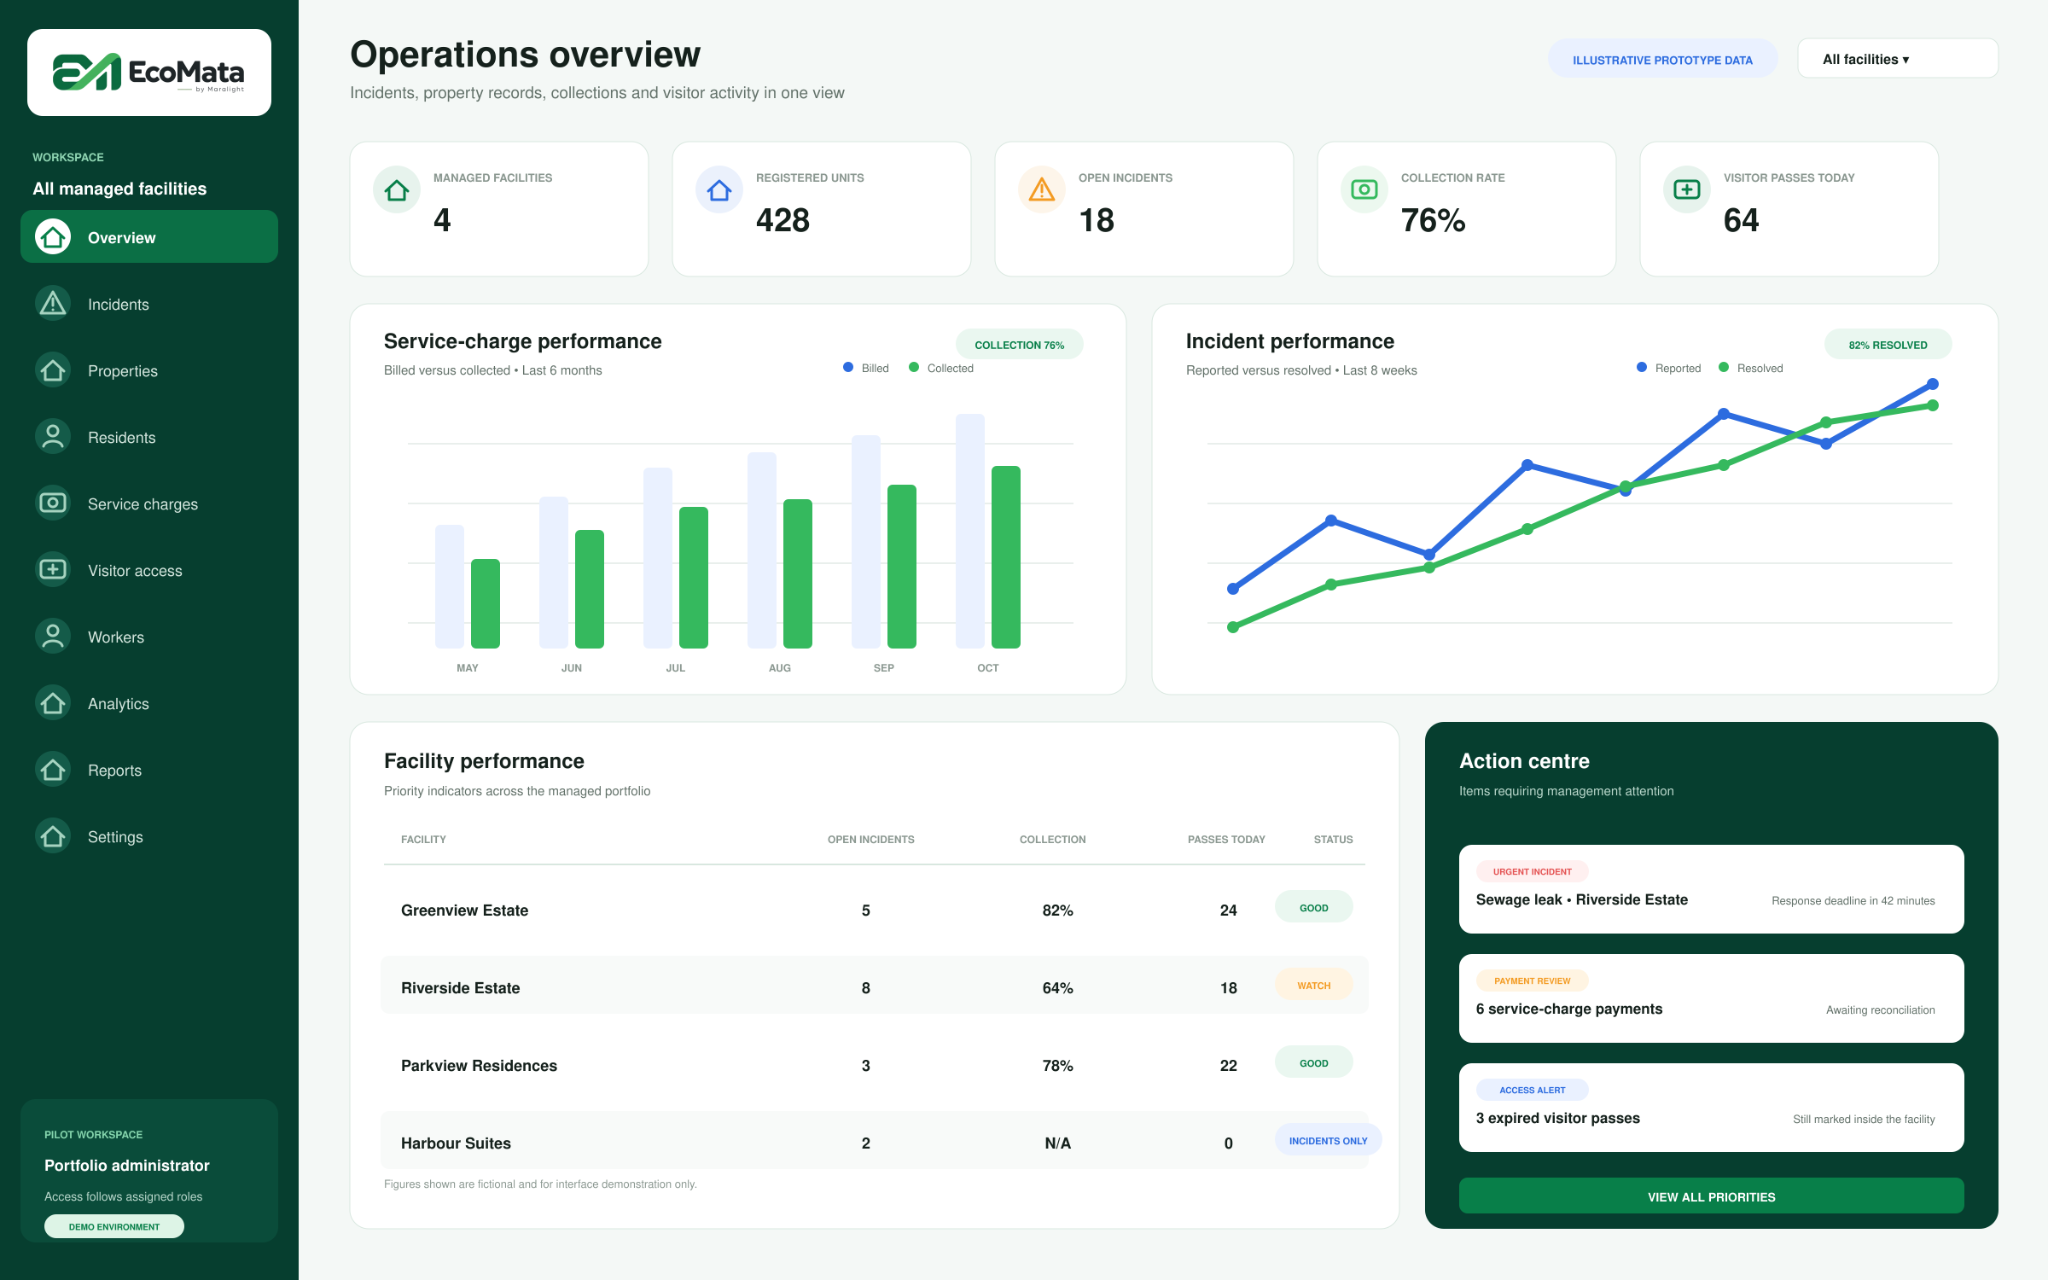
Task: Click the Overview house icon in sidebar
Action: [x=53, y=237]
